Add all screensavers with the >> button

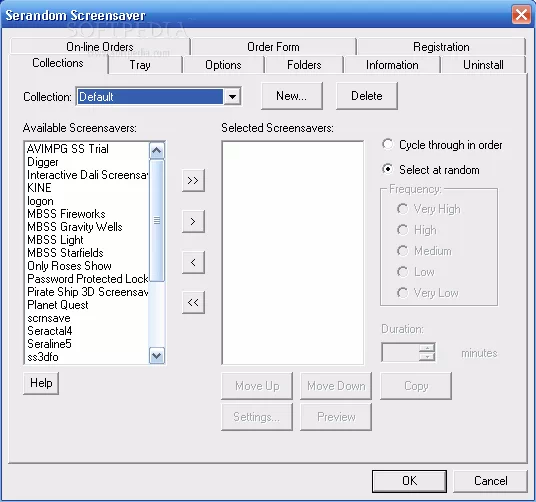click(x=193, y=180)
